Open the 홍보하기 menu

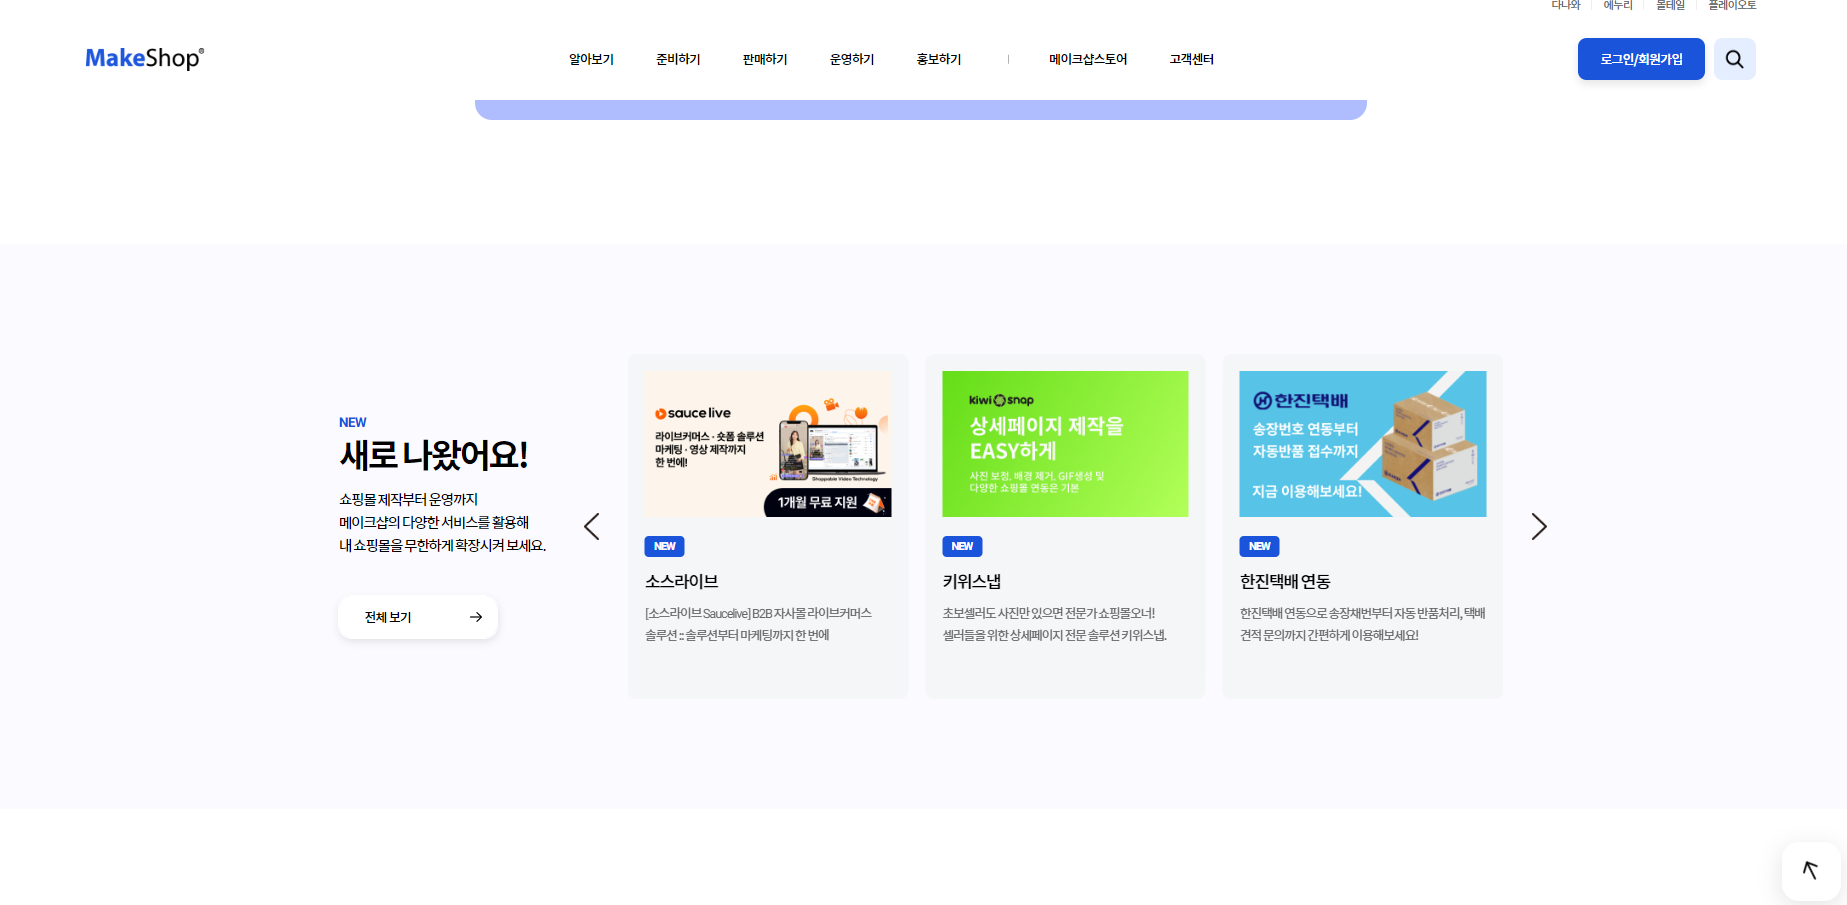[939, 59]
